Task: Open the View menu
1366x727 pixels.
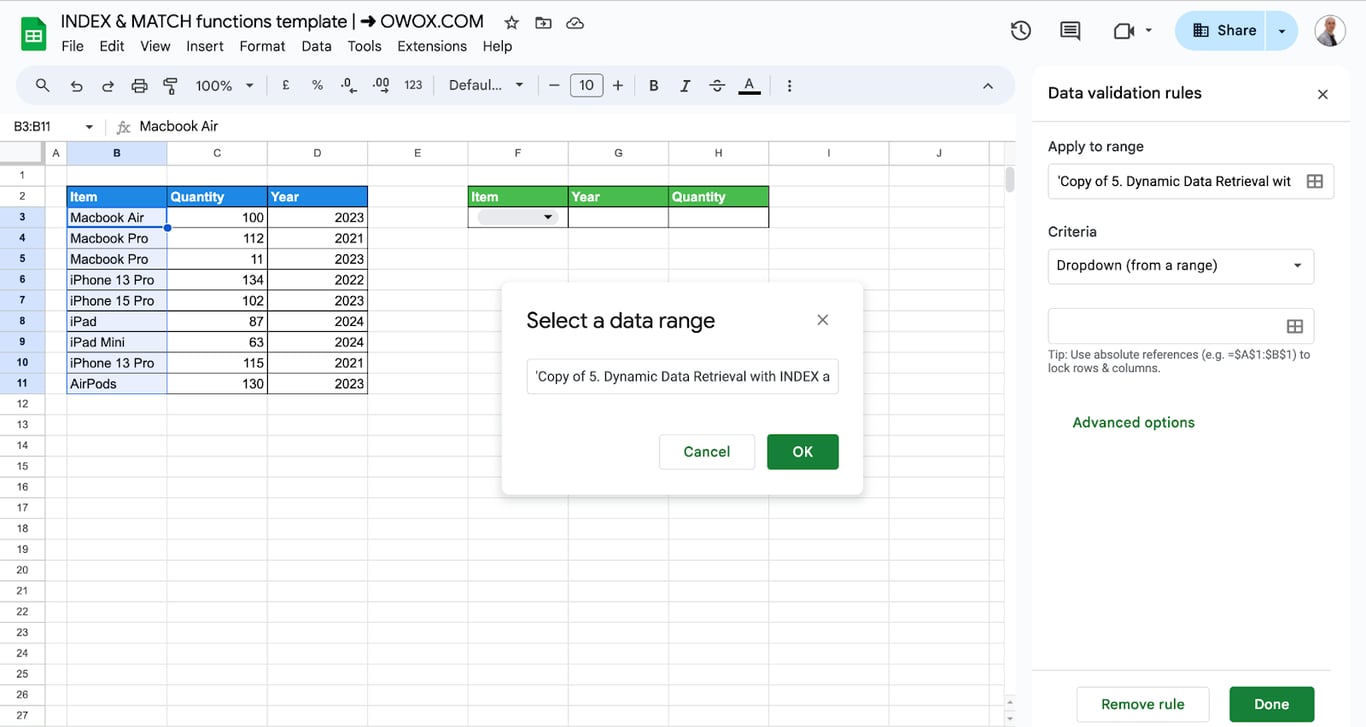Action: [x=155, y=46]
